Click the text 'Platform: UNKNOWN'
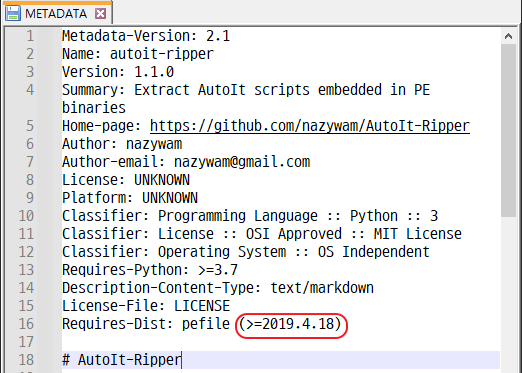This screenshot has width=522, height=373. 130,198
